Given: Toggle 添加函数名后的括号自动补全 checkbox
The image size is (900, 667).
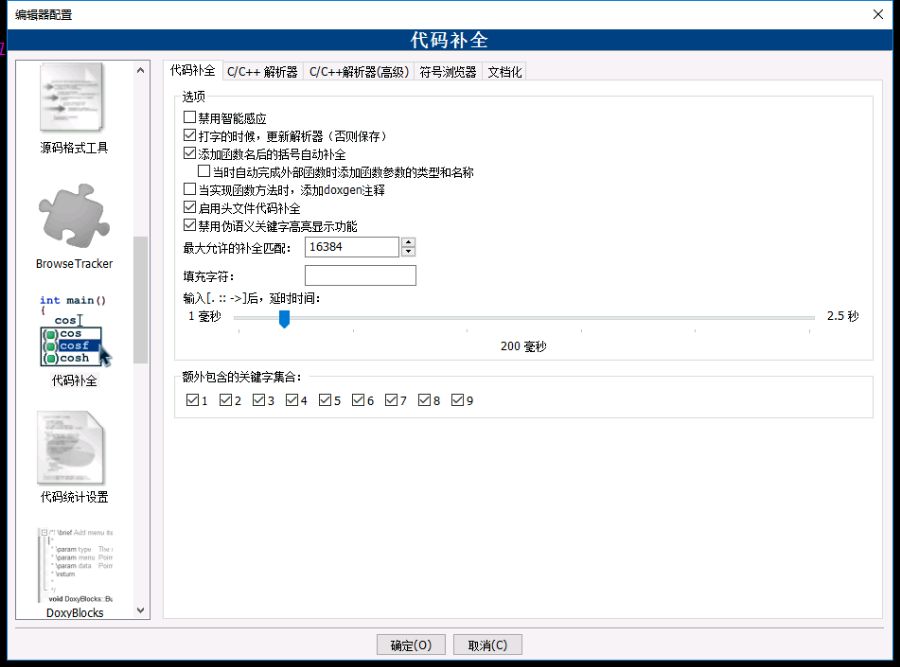Looking at the screenshot, I should [x=189, y=153].
